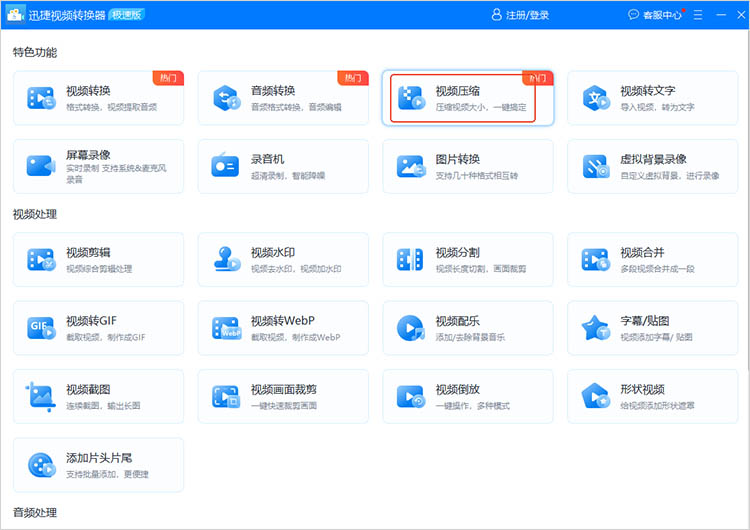Viewport: 750px width, 530px height.
Task: Click the 字幕/贴图 title text
Action: click(645, 320)
